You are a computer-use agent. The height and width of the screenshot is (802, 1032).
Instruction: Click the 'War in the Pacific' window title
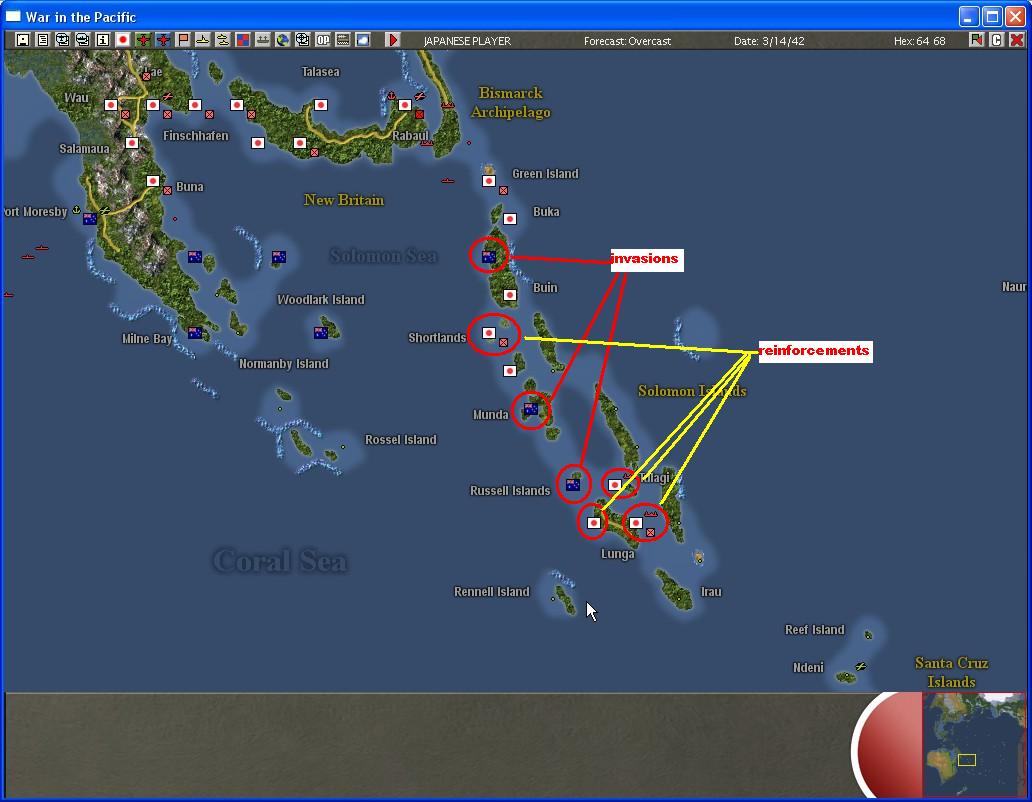coord(81,17)
